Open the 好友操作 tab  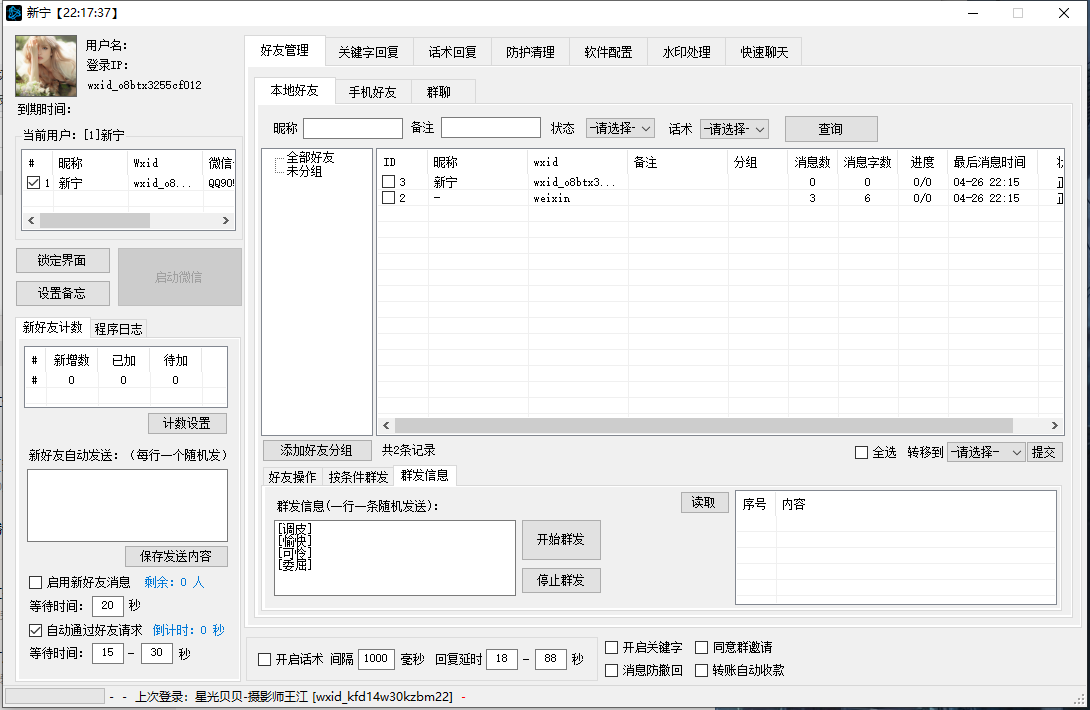click(292, 477)
